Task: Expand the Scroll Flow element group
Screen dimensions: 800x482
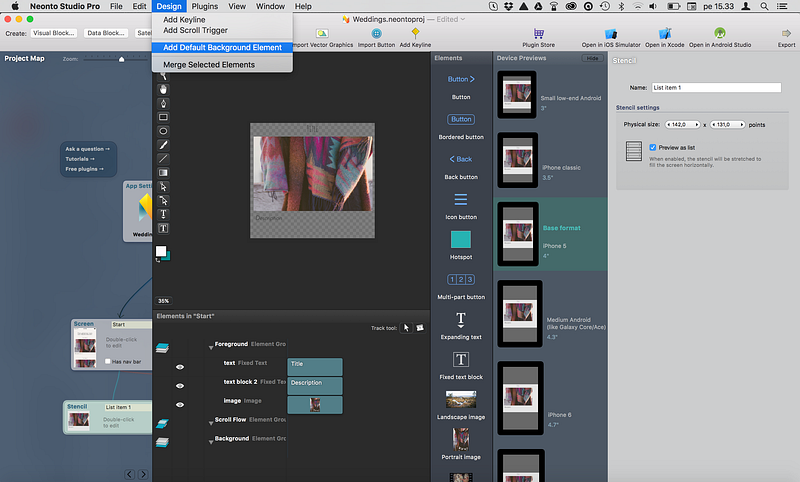Action: [x=211, y=422]
